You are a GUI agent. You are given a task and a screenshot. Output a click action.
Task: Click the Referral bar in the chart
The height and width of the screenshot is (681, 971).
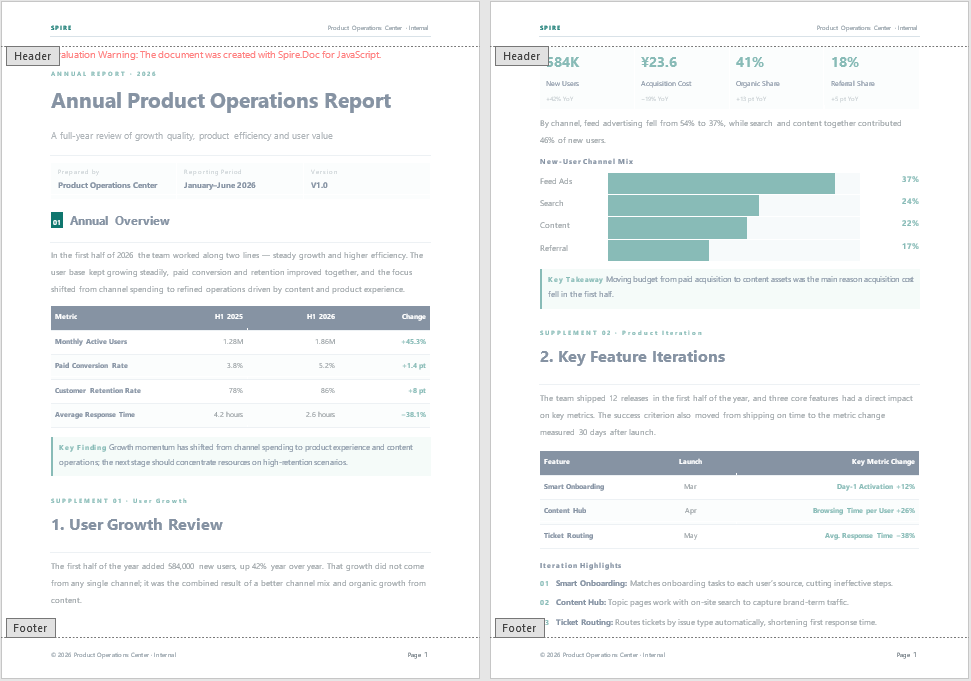[x=658, y=250]
